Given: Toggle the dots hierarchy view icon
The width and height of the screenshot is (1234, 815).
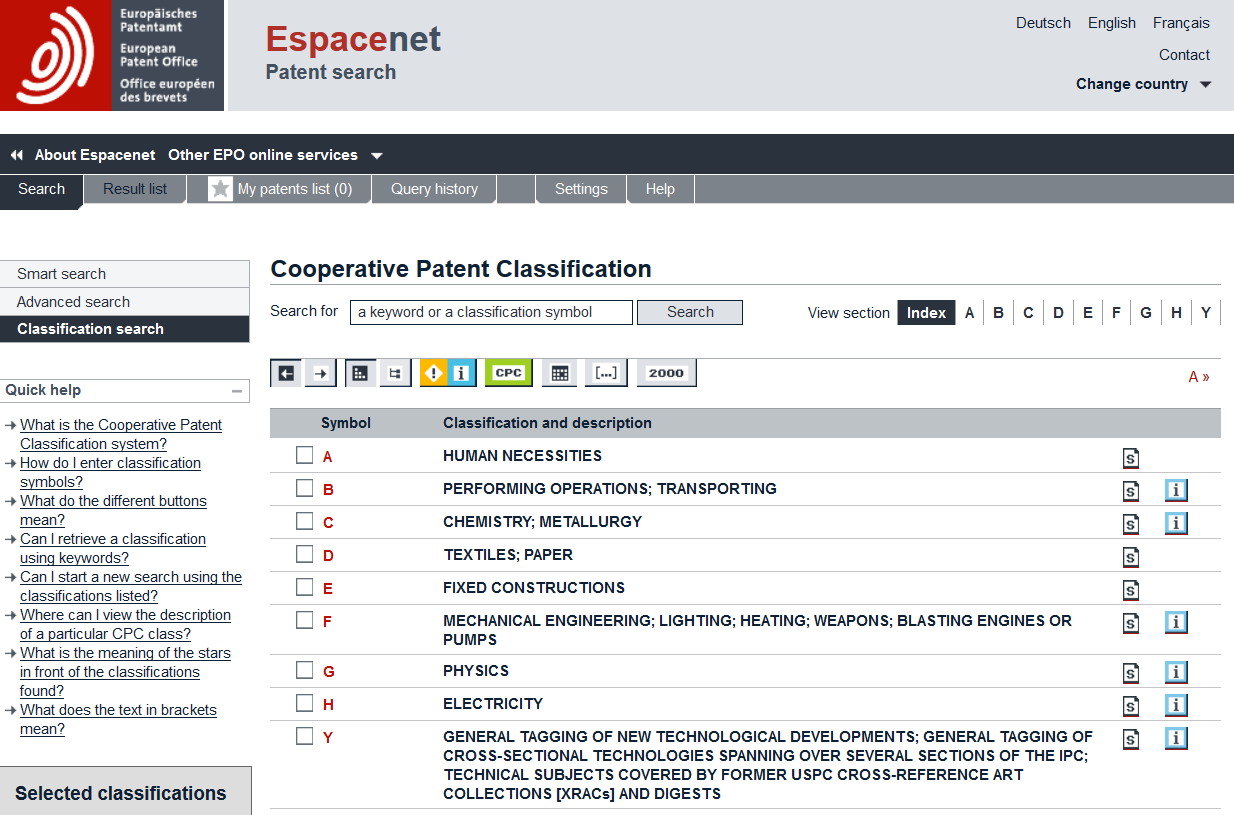Looking at the screenshot, I should coord(361,373).
